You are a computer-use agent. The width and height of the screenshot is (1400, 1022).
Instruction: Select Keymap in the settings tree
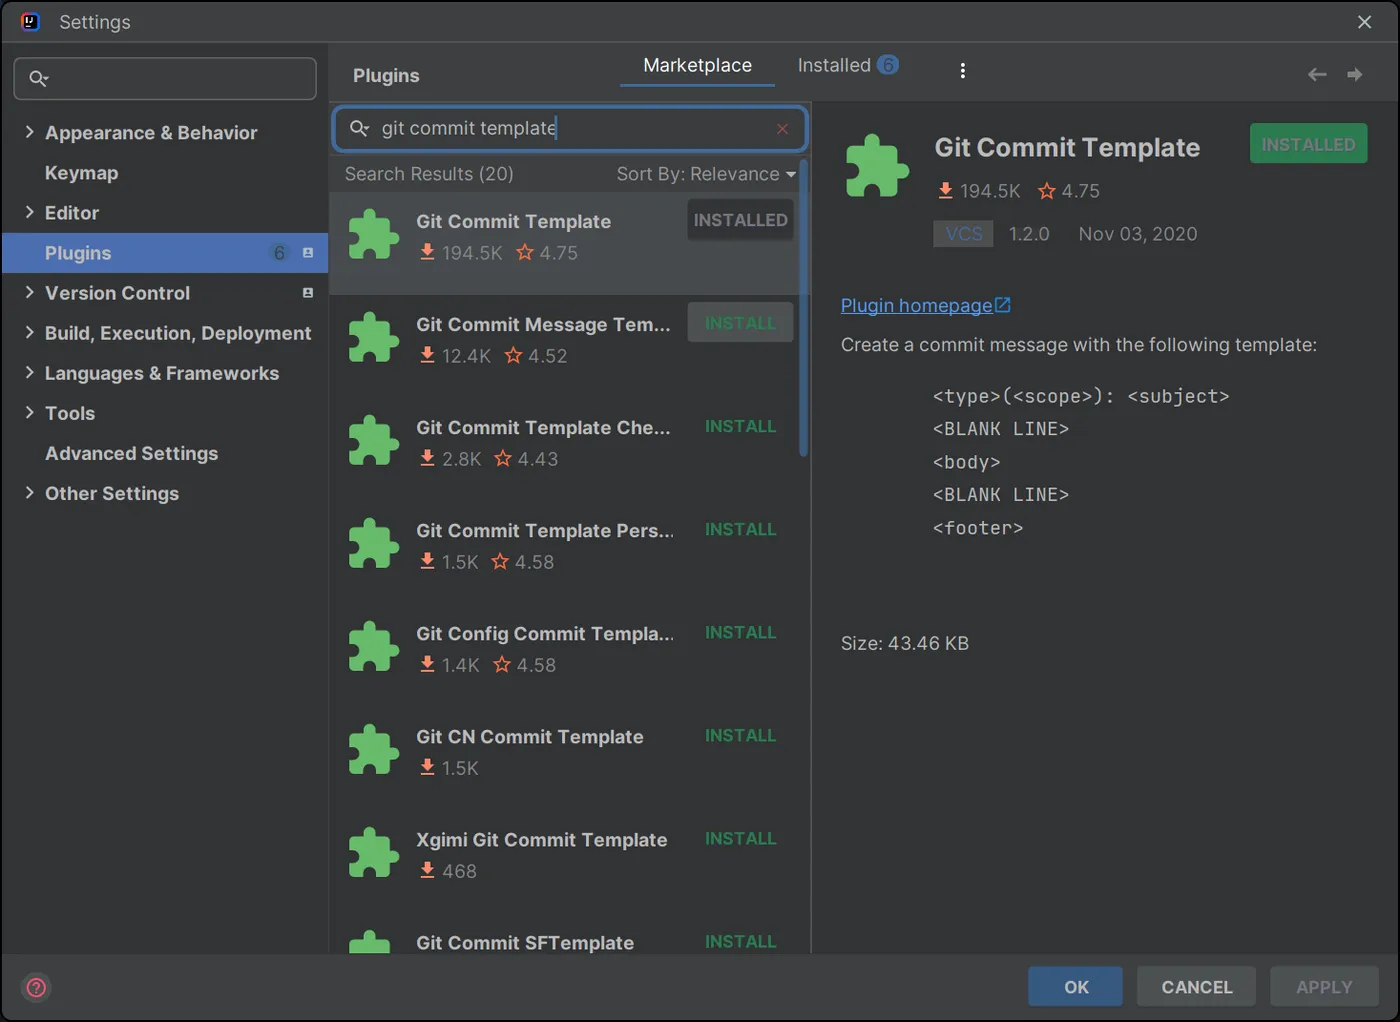81,173
